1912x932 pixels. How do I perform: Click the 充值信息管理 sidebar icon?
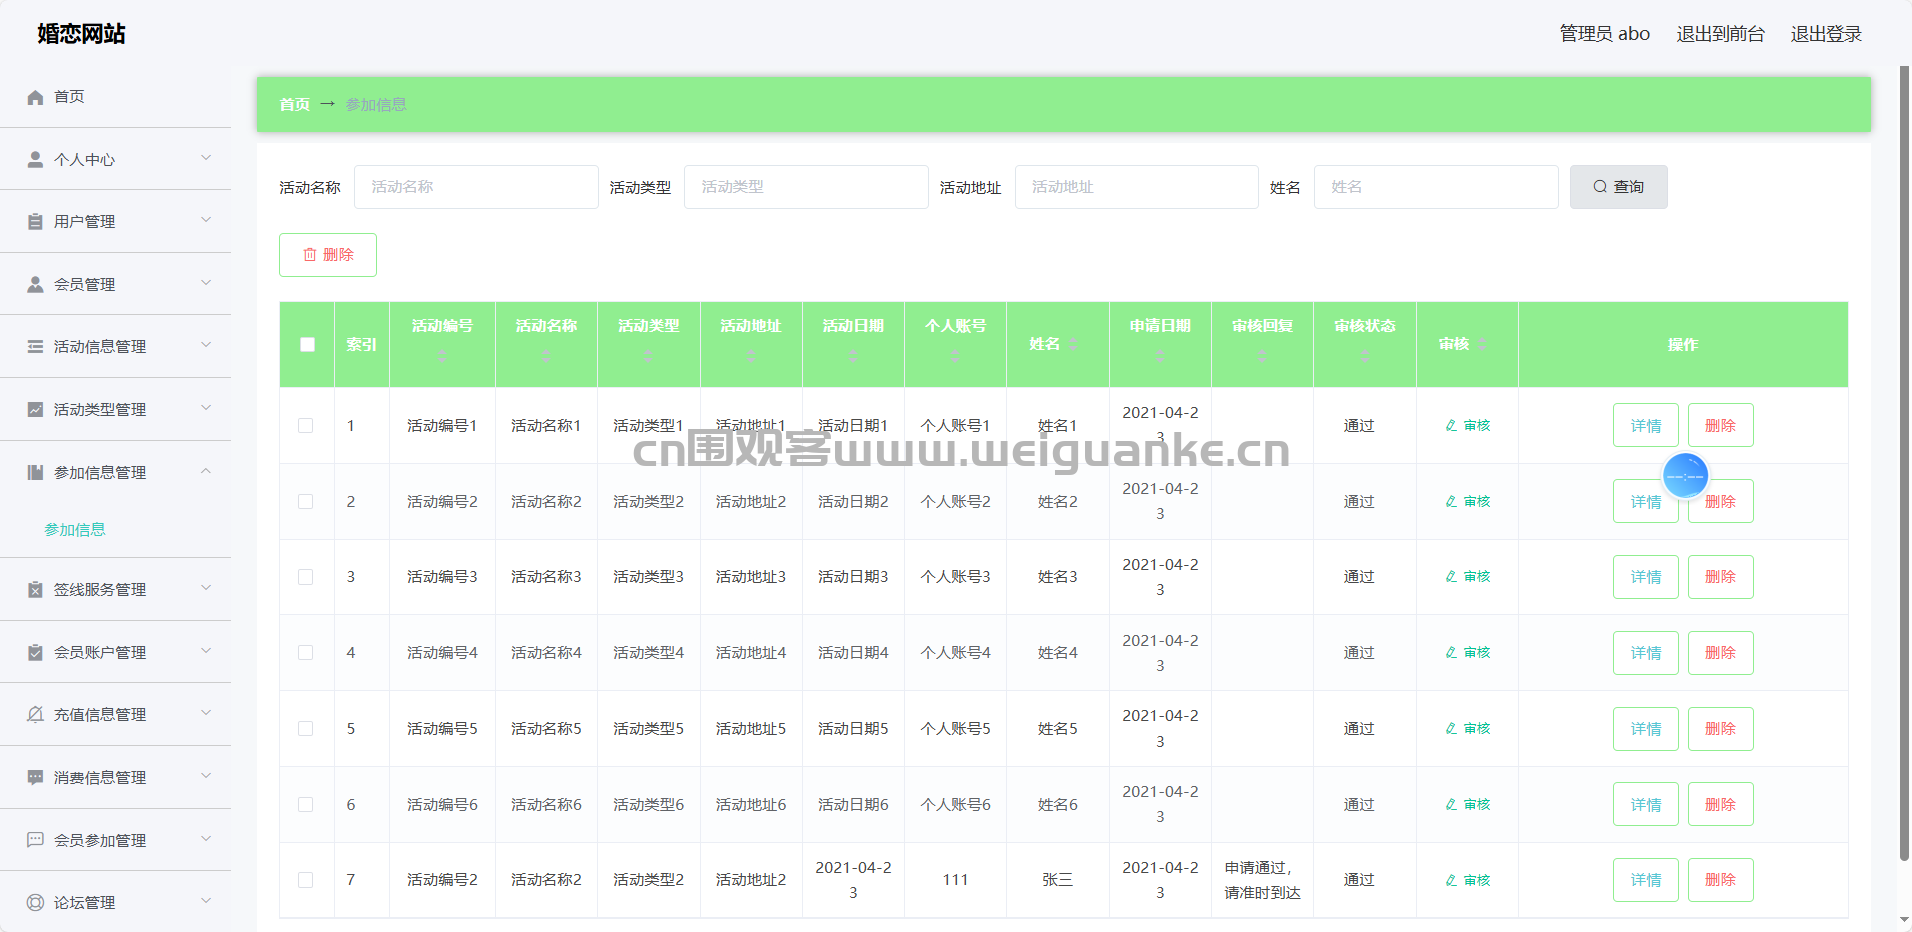click(35, 715)
